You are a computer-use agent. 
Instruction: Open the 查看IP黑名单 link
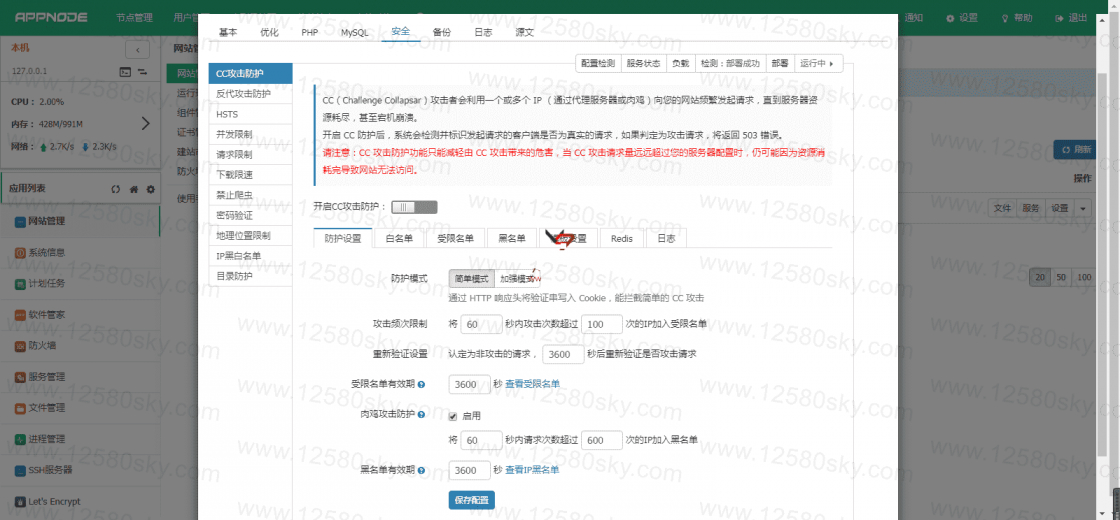click(532, 470)
